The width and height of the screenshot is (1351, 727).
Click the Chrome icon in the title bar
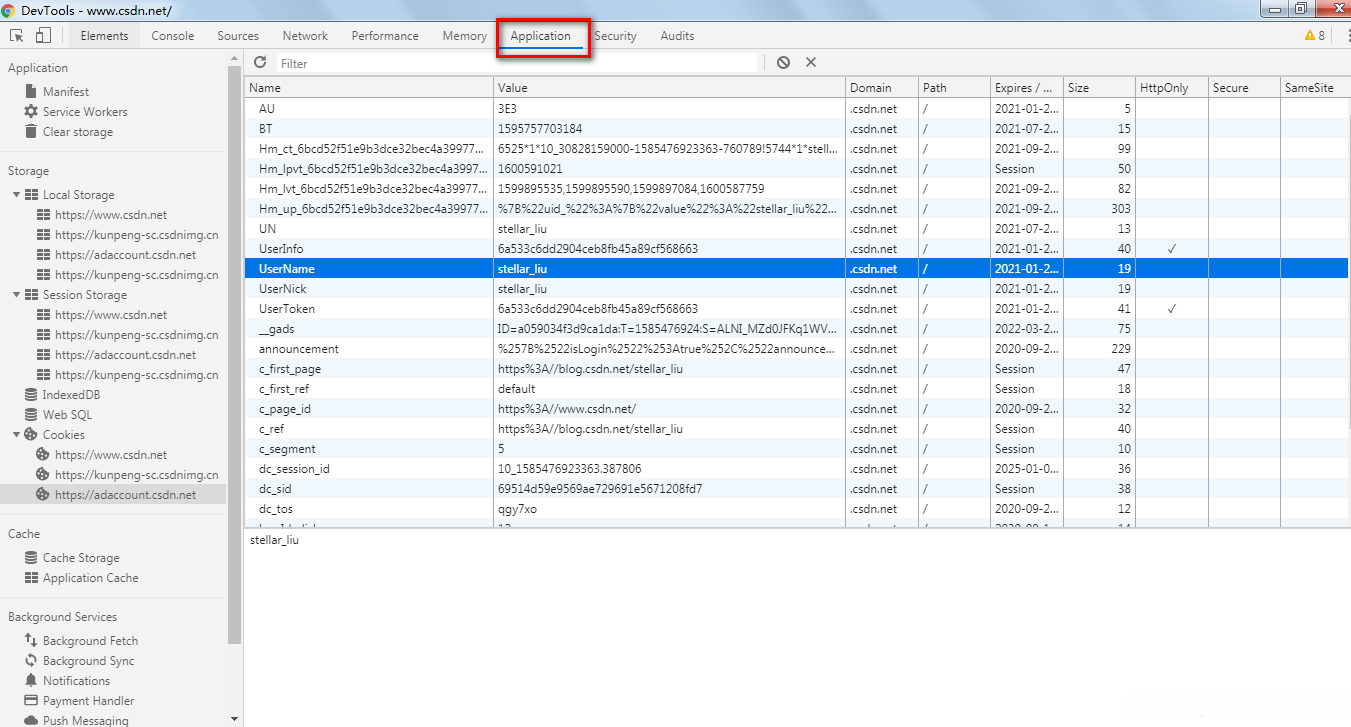click(9, 9)
